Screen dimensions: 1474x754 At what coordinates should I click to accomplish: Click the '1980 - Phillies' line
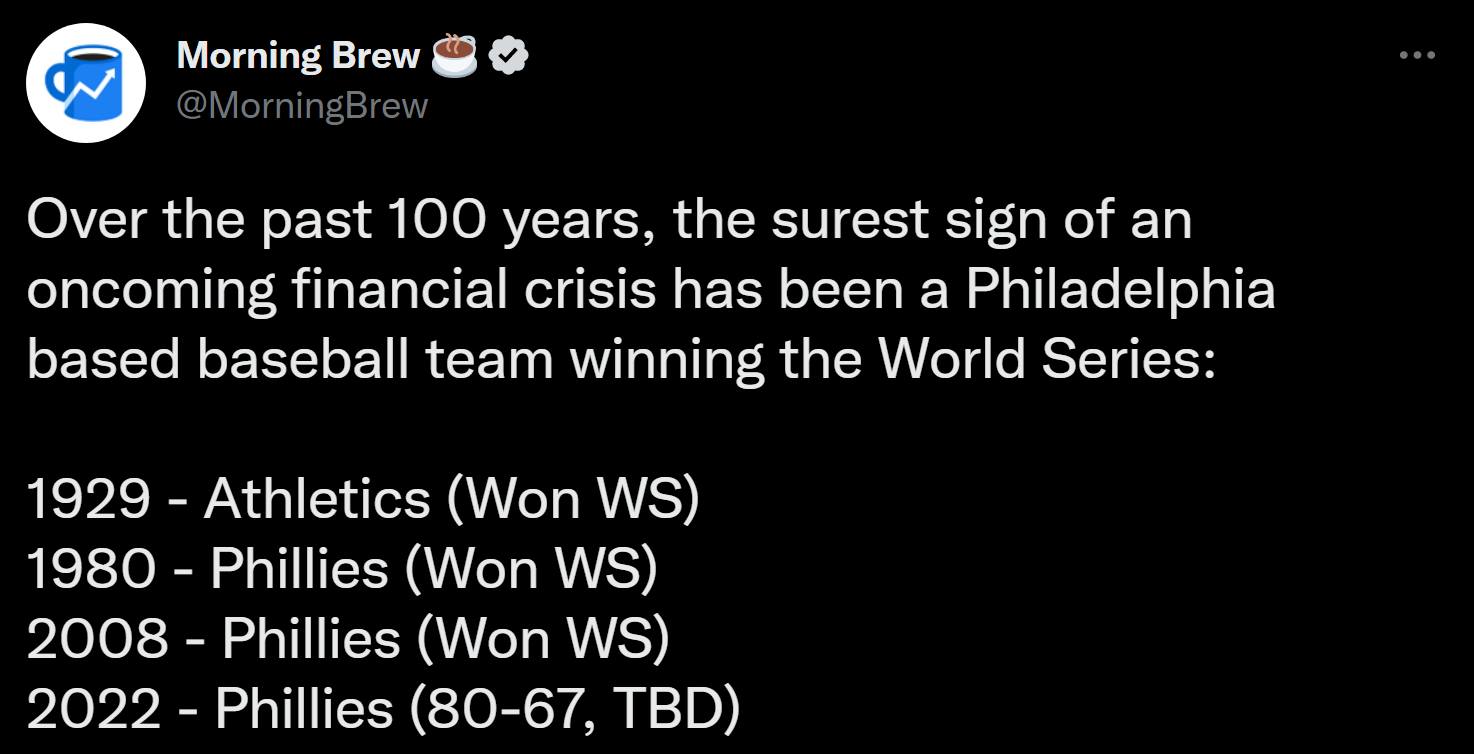[x=207, y=570]
